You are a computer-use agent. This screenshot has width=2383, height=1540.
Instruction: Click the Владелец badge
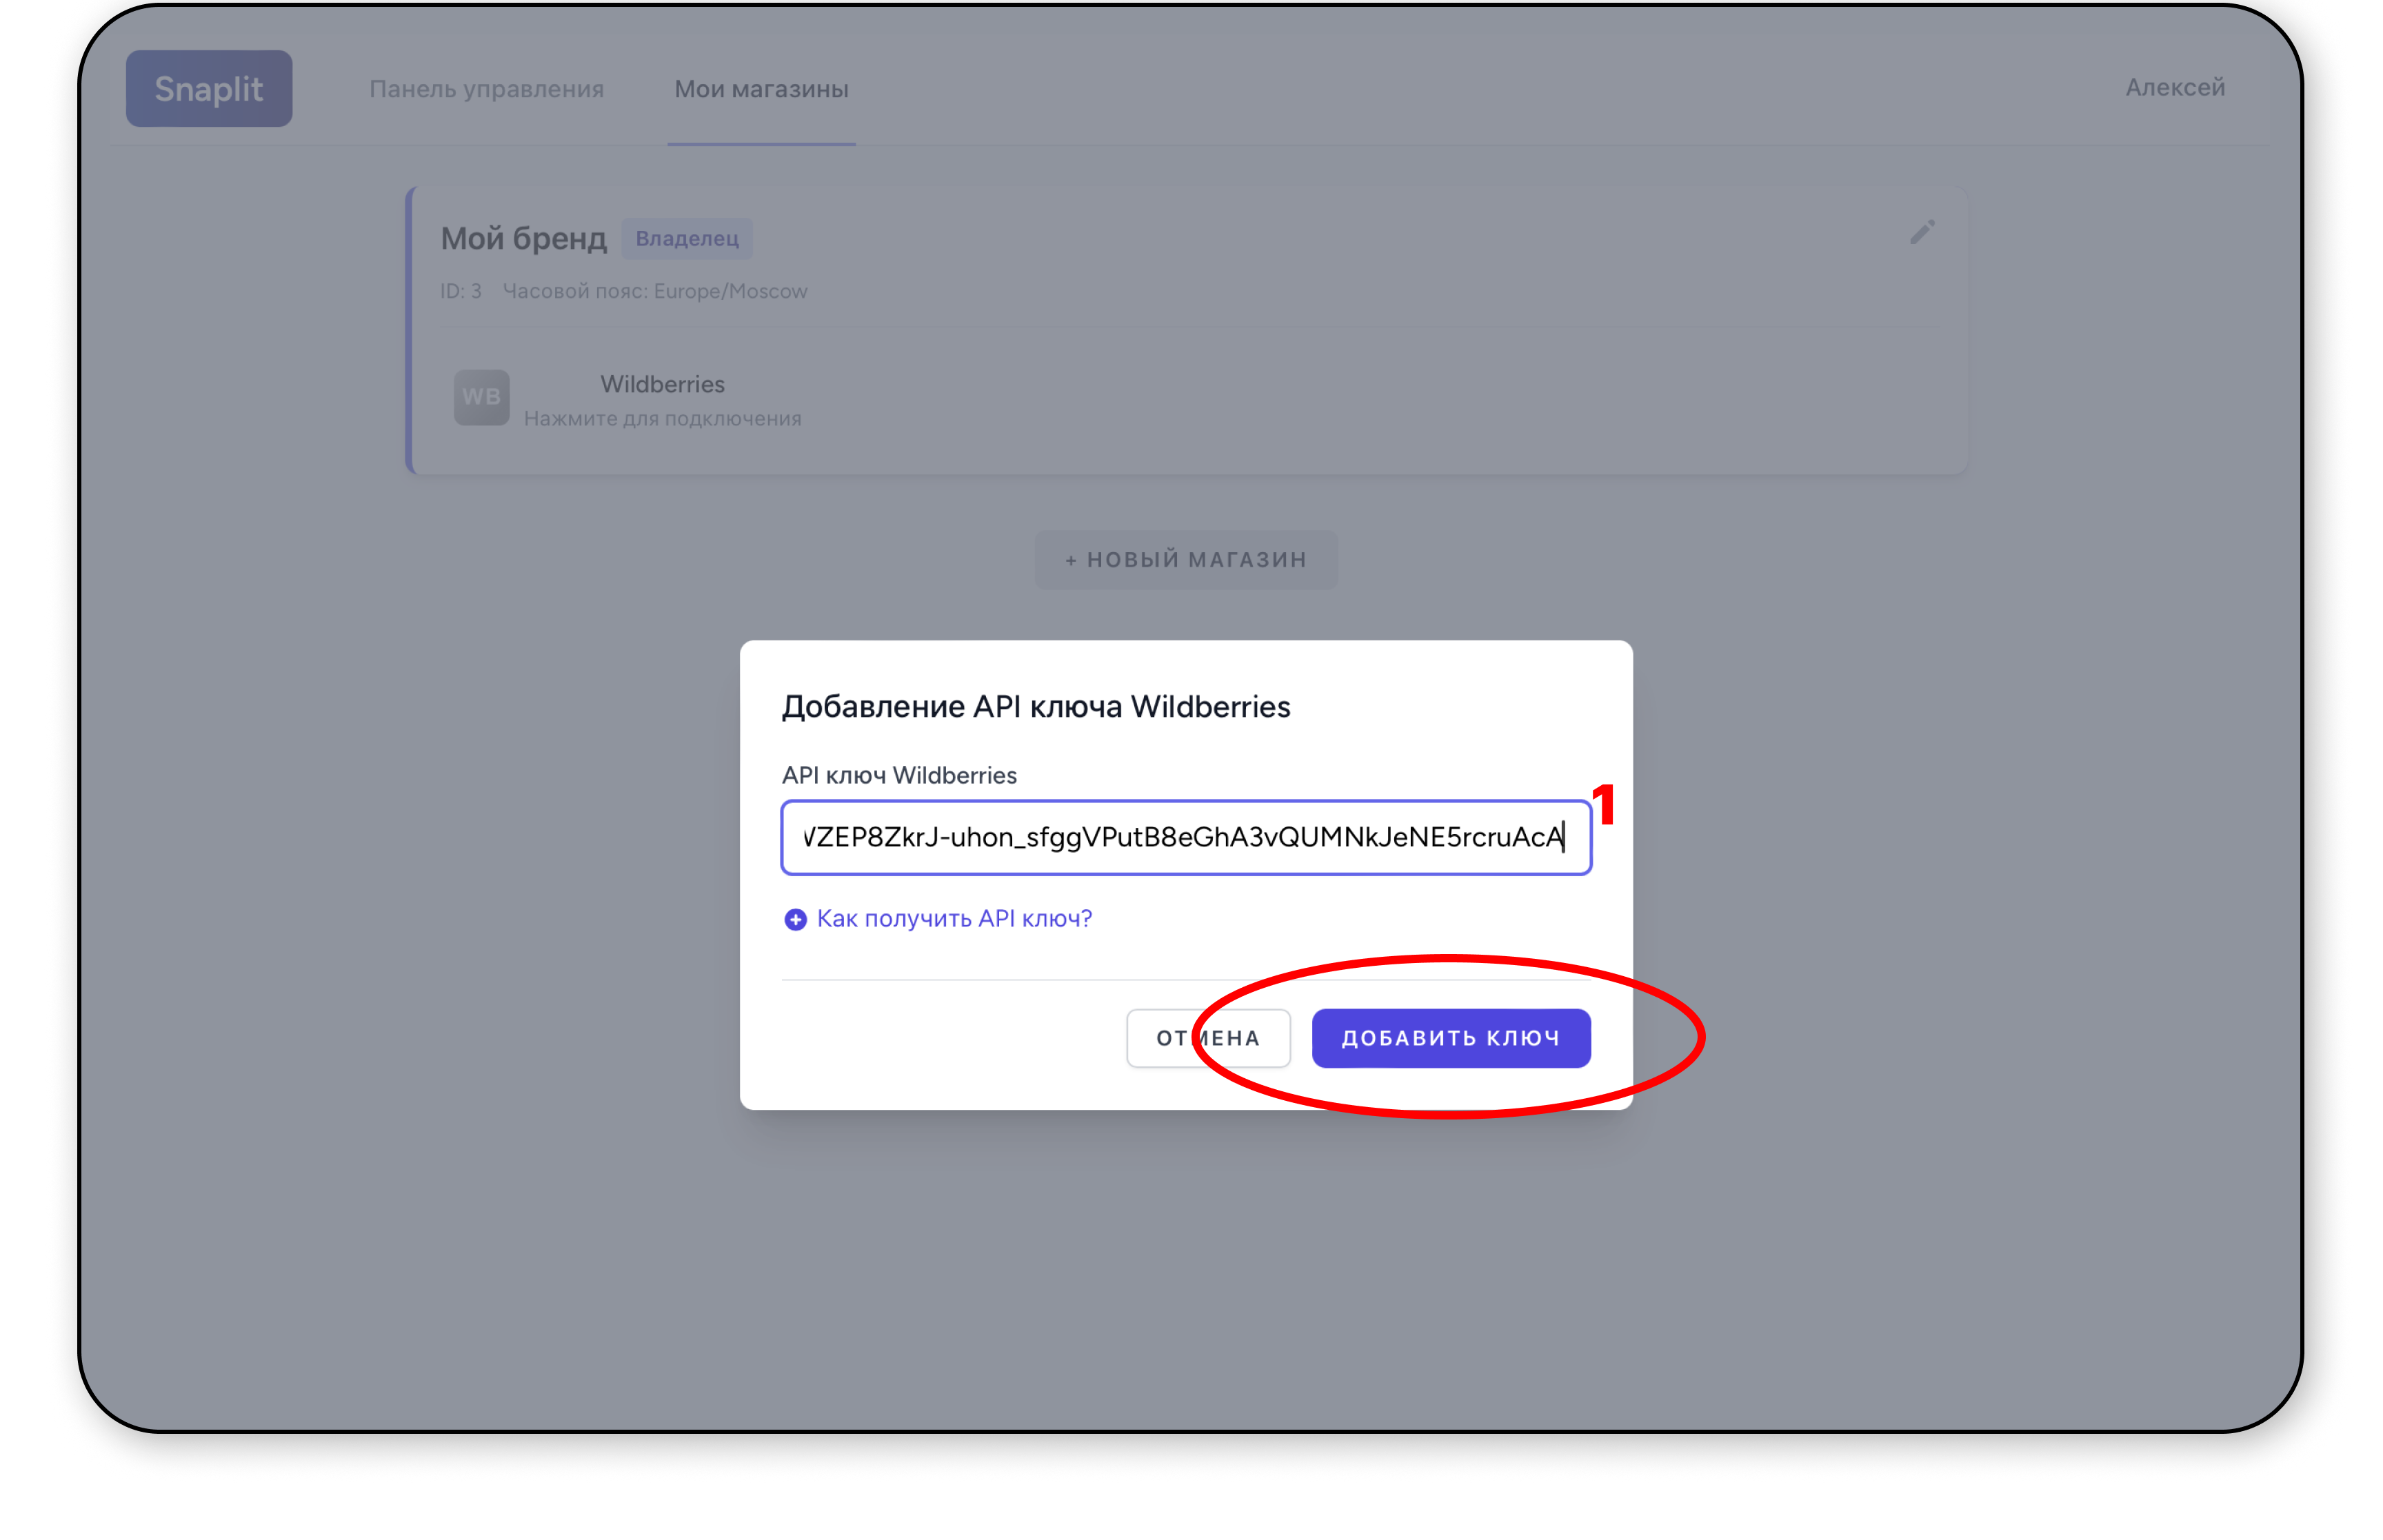tap(687, 239)
